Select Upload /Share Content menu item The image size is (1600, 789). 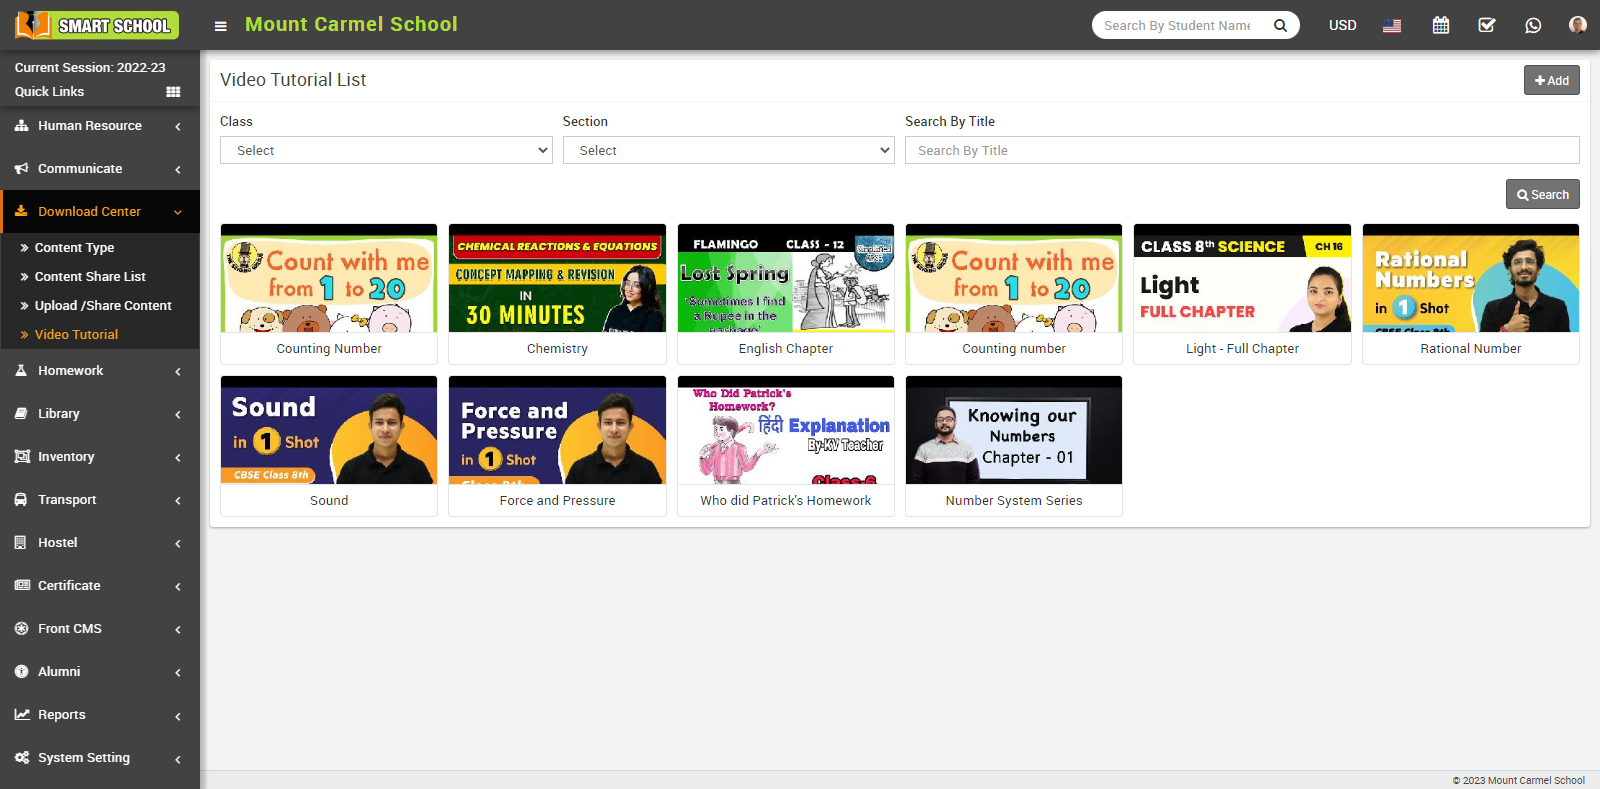(103, 306)
